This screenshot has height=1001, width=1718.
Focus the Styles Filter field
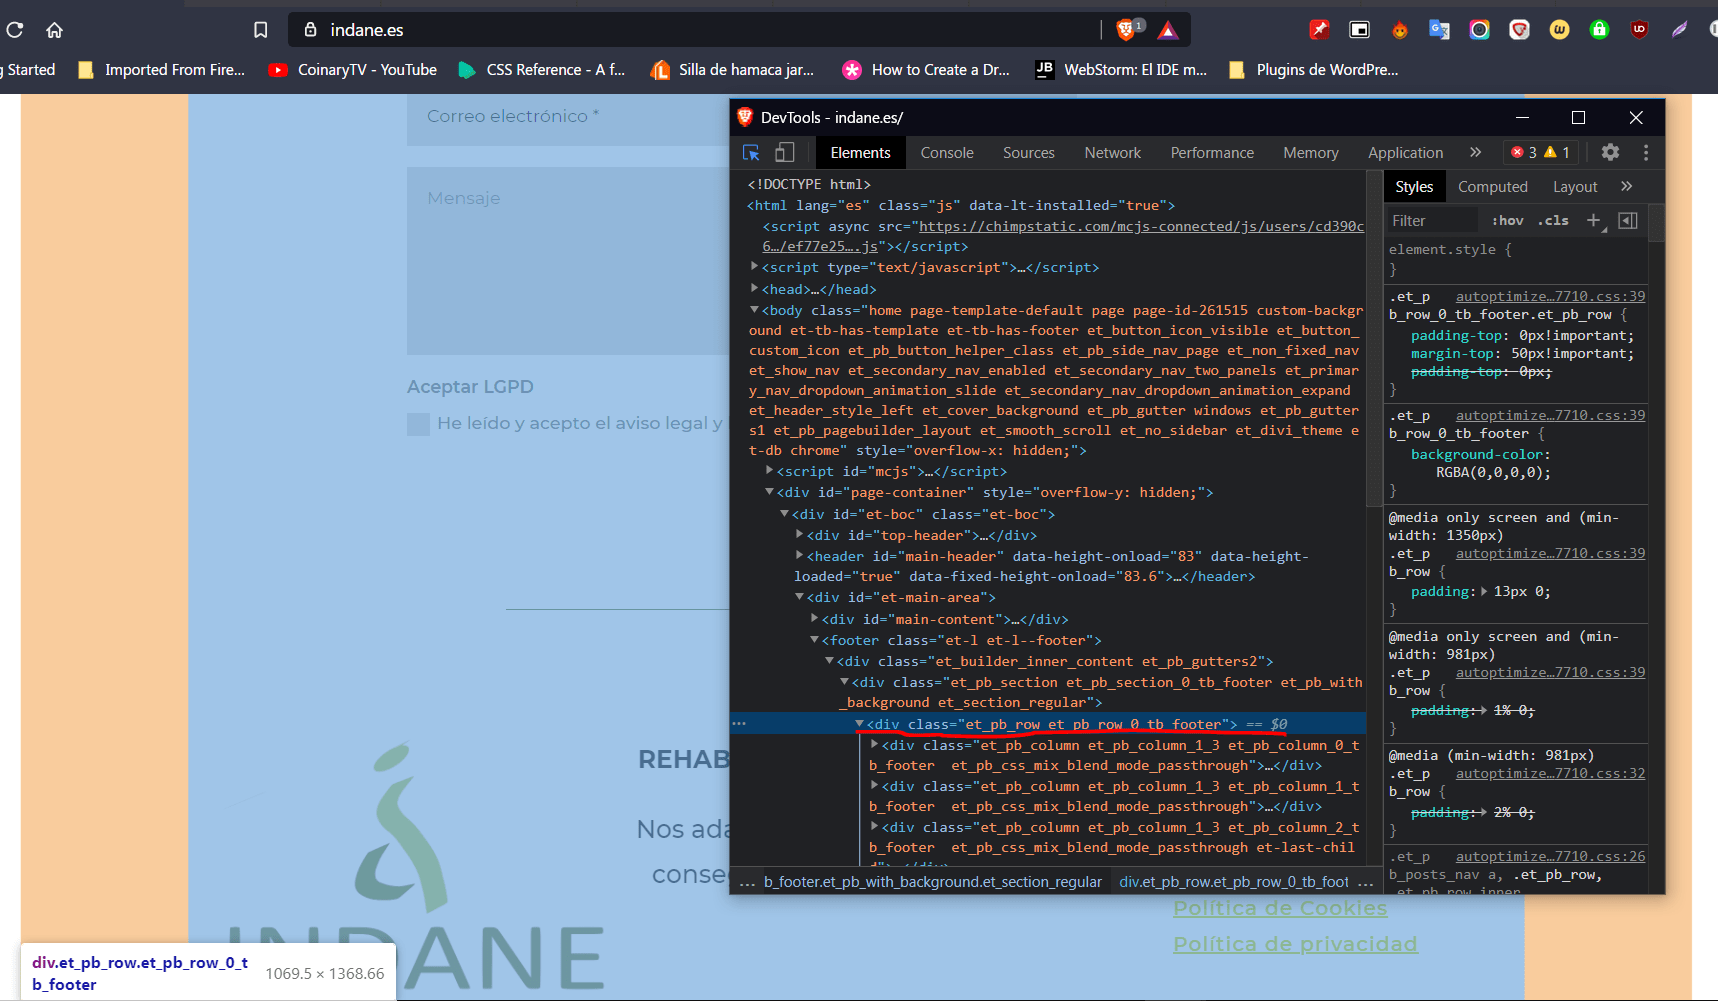tap(1432, 221)
